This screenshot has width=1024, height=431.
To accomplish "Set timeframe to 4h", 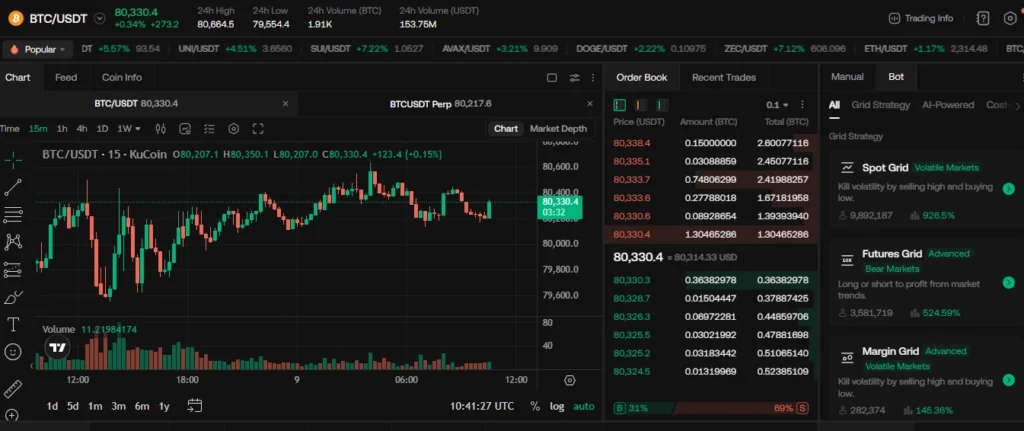I will (x=82, y=129).
